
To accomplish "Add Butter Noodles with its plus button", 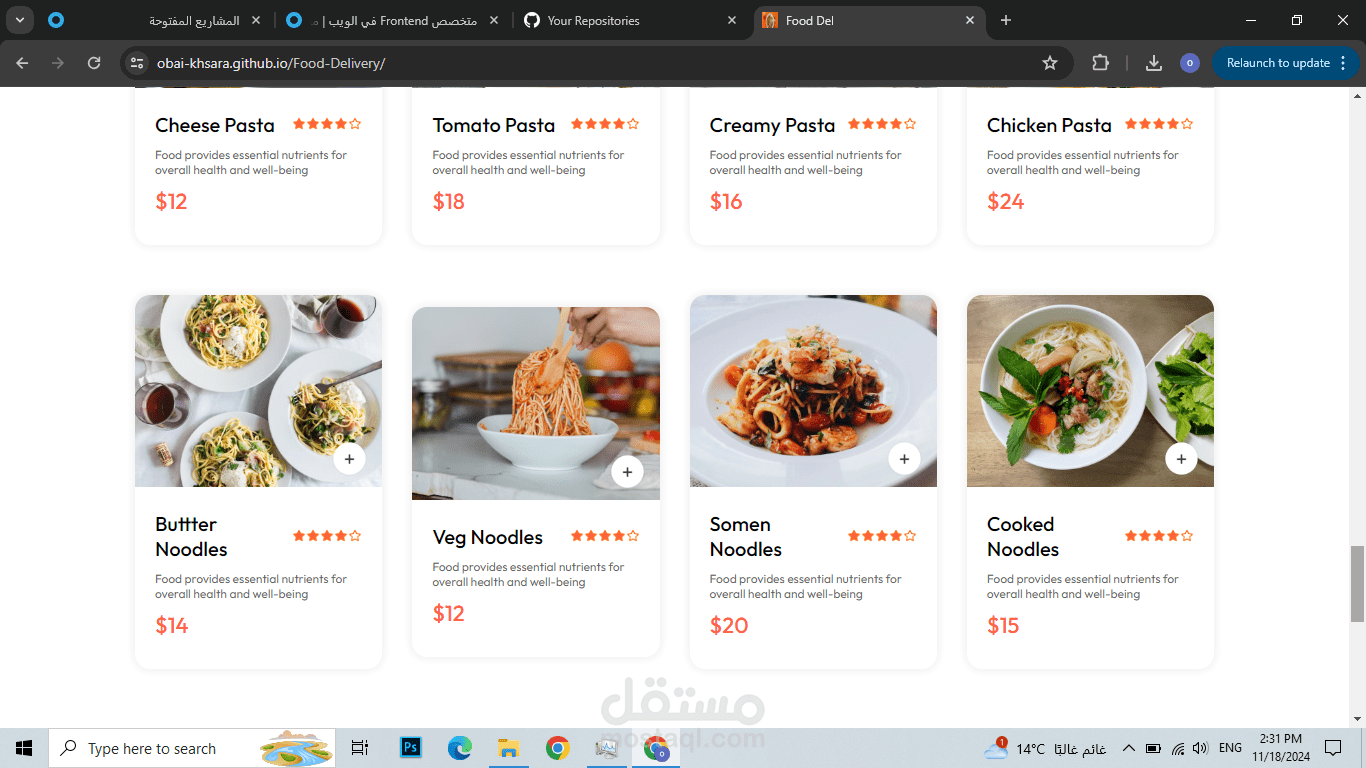I will click(349, 459).
